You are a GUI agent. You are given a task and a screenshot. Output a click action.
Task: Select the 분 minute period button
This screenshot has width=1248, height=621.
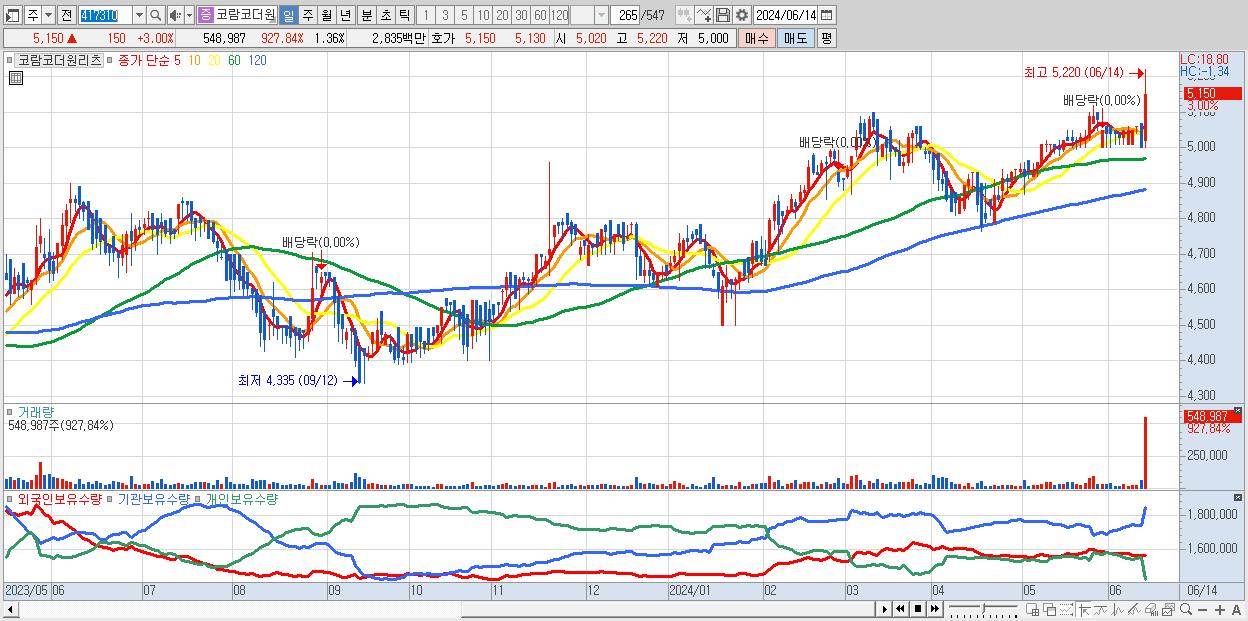point(366,15)
